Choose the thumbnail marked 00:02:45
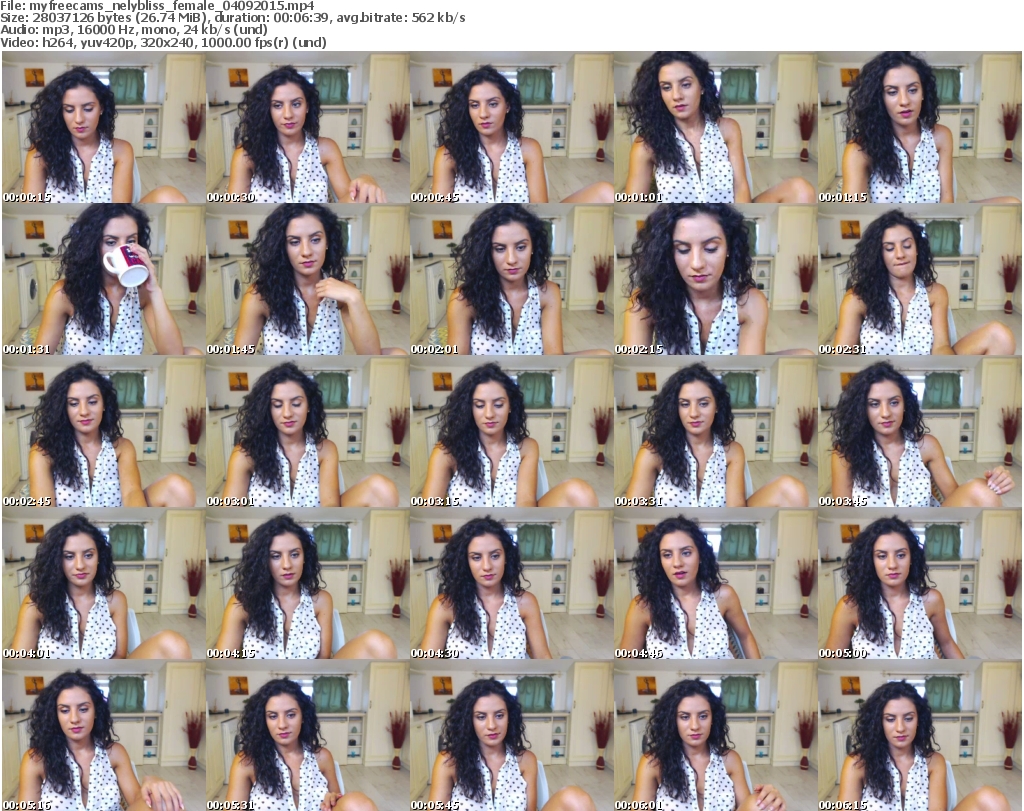 (103, 432)
